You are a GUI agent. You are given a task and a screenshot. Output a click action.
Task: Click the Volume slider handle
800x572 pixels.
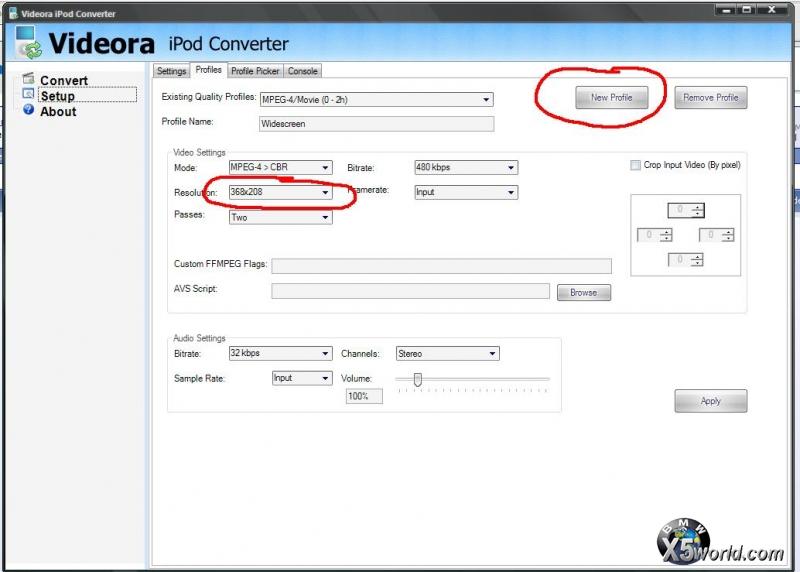click(418, 379)
